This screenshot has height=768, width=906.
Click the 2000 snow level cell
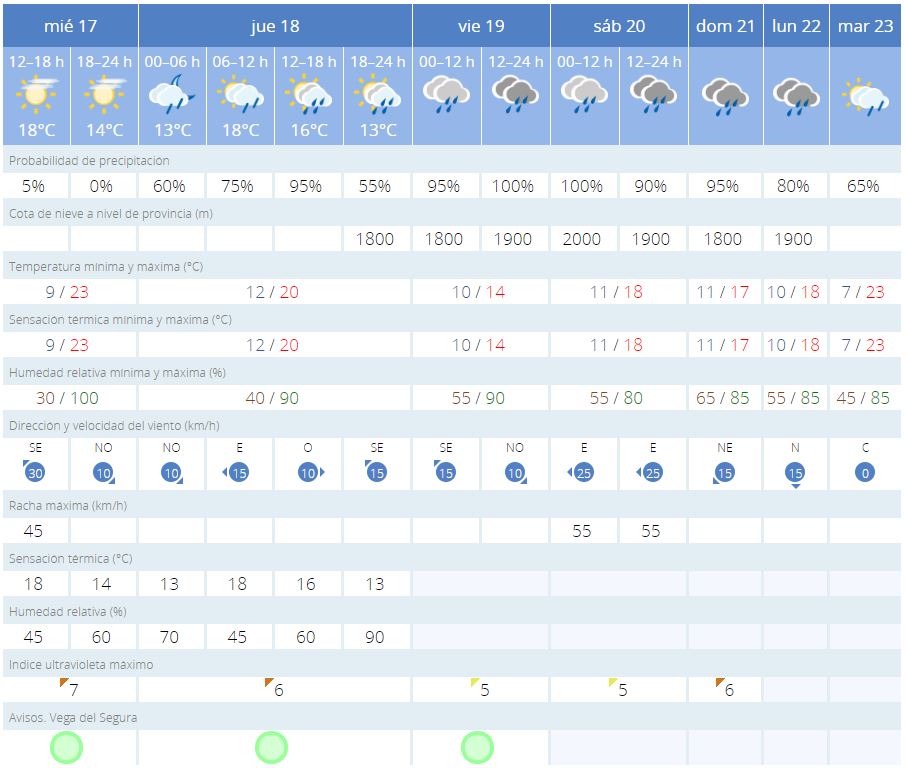(x=582, y=239)
